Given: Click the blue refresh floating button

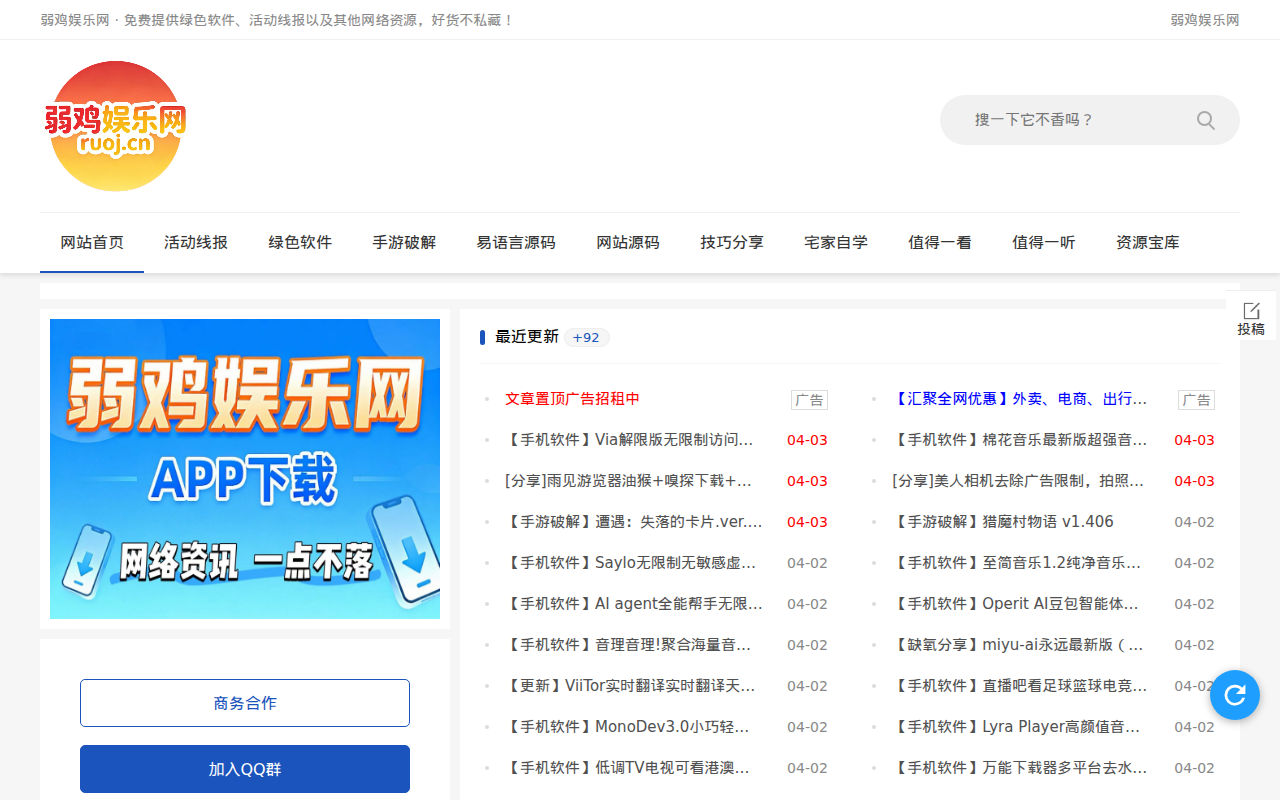Looking at the screenshot, I should point(1234,694).
